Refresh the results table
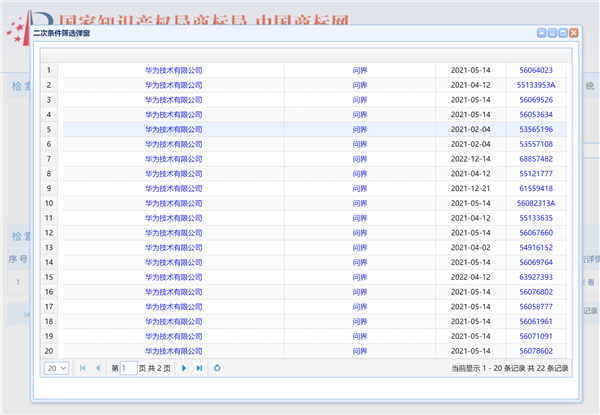 click(x=217, y=368)
